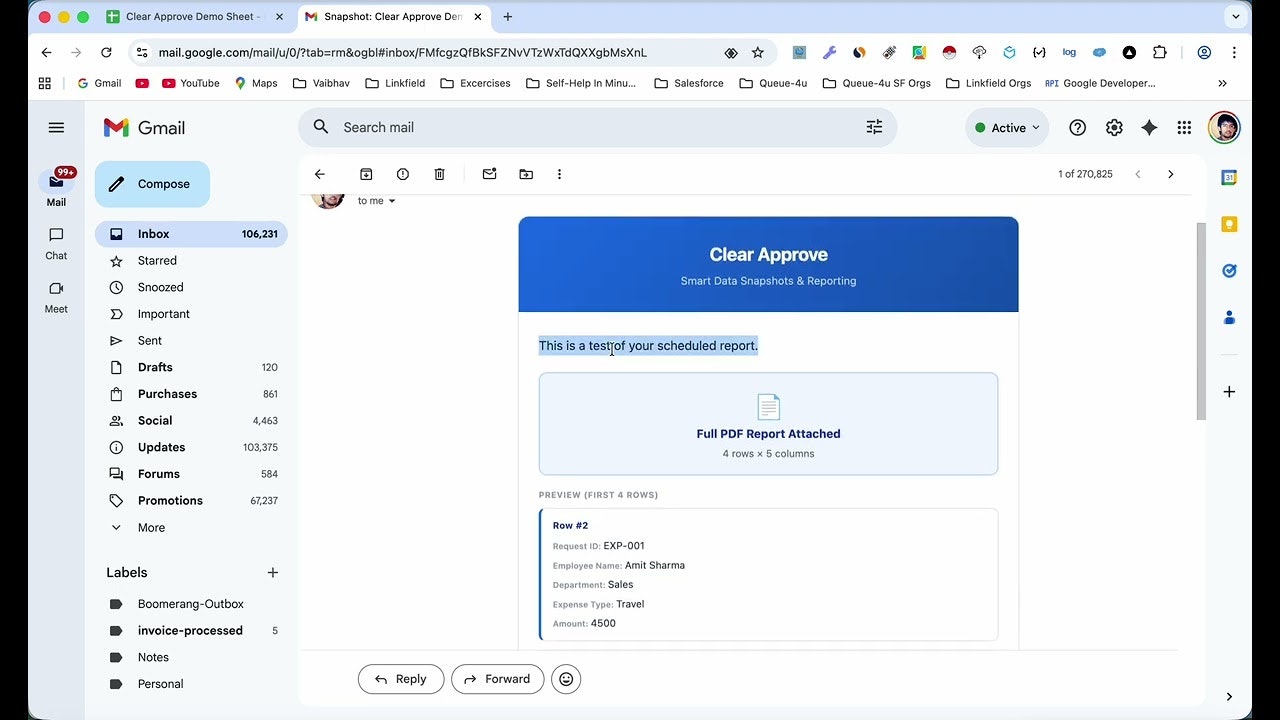Create a new label with the plus icon
Viewport: 1280px width, 720px height.
pyautogui.click(x=272, y=572)
